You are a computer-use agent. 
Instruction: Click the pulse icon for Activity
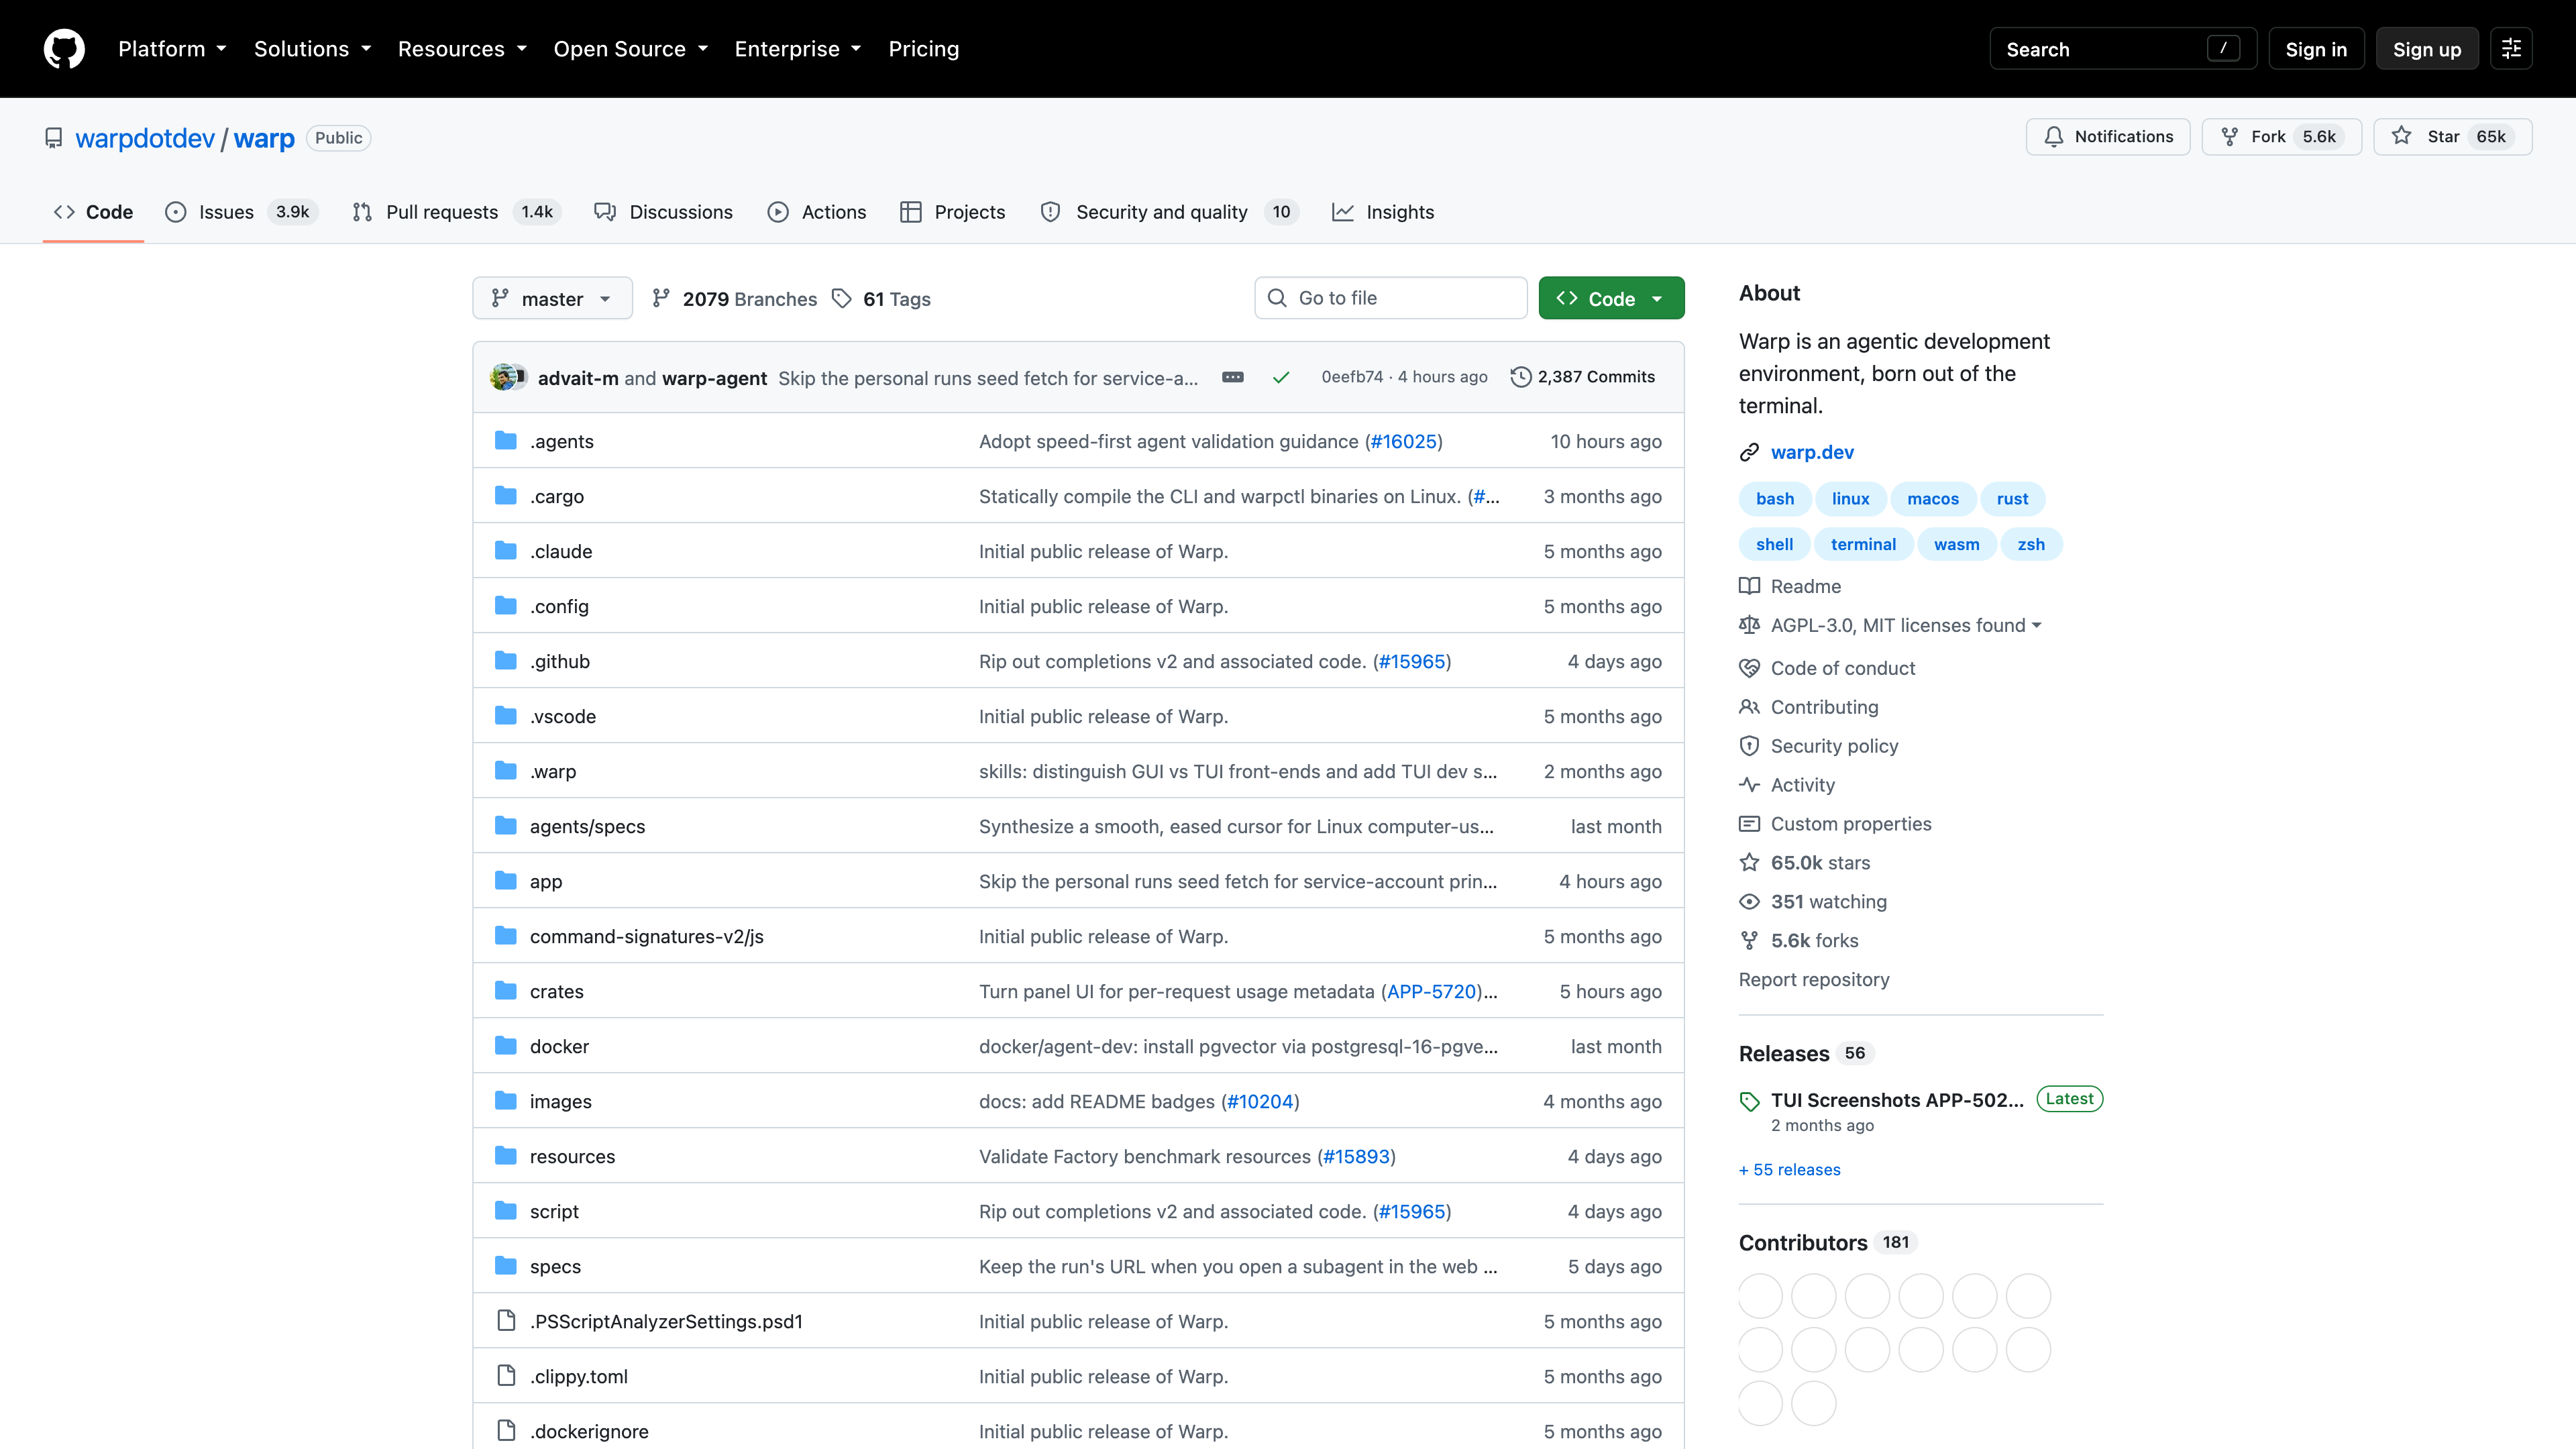(x=1749, y=785)
